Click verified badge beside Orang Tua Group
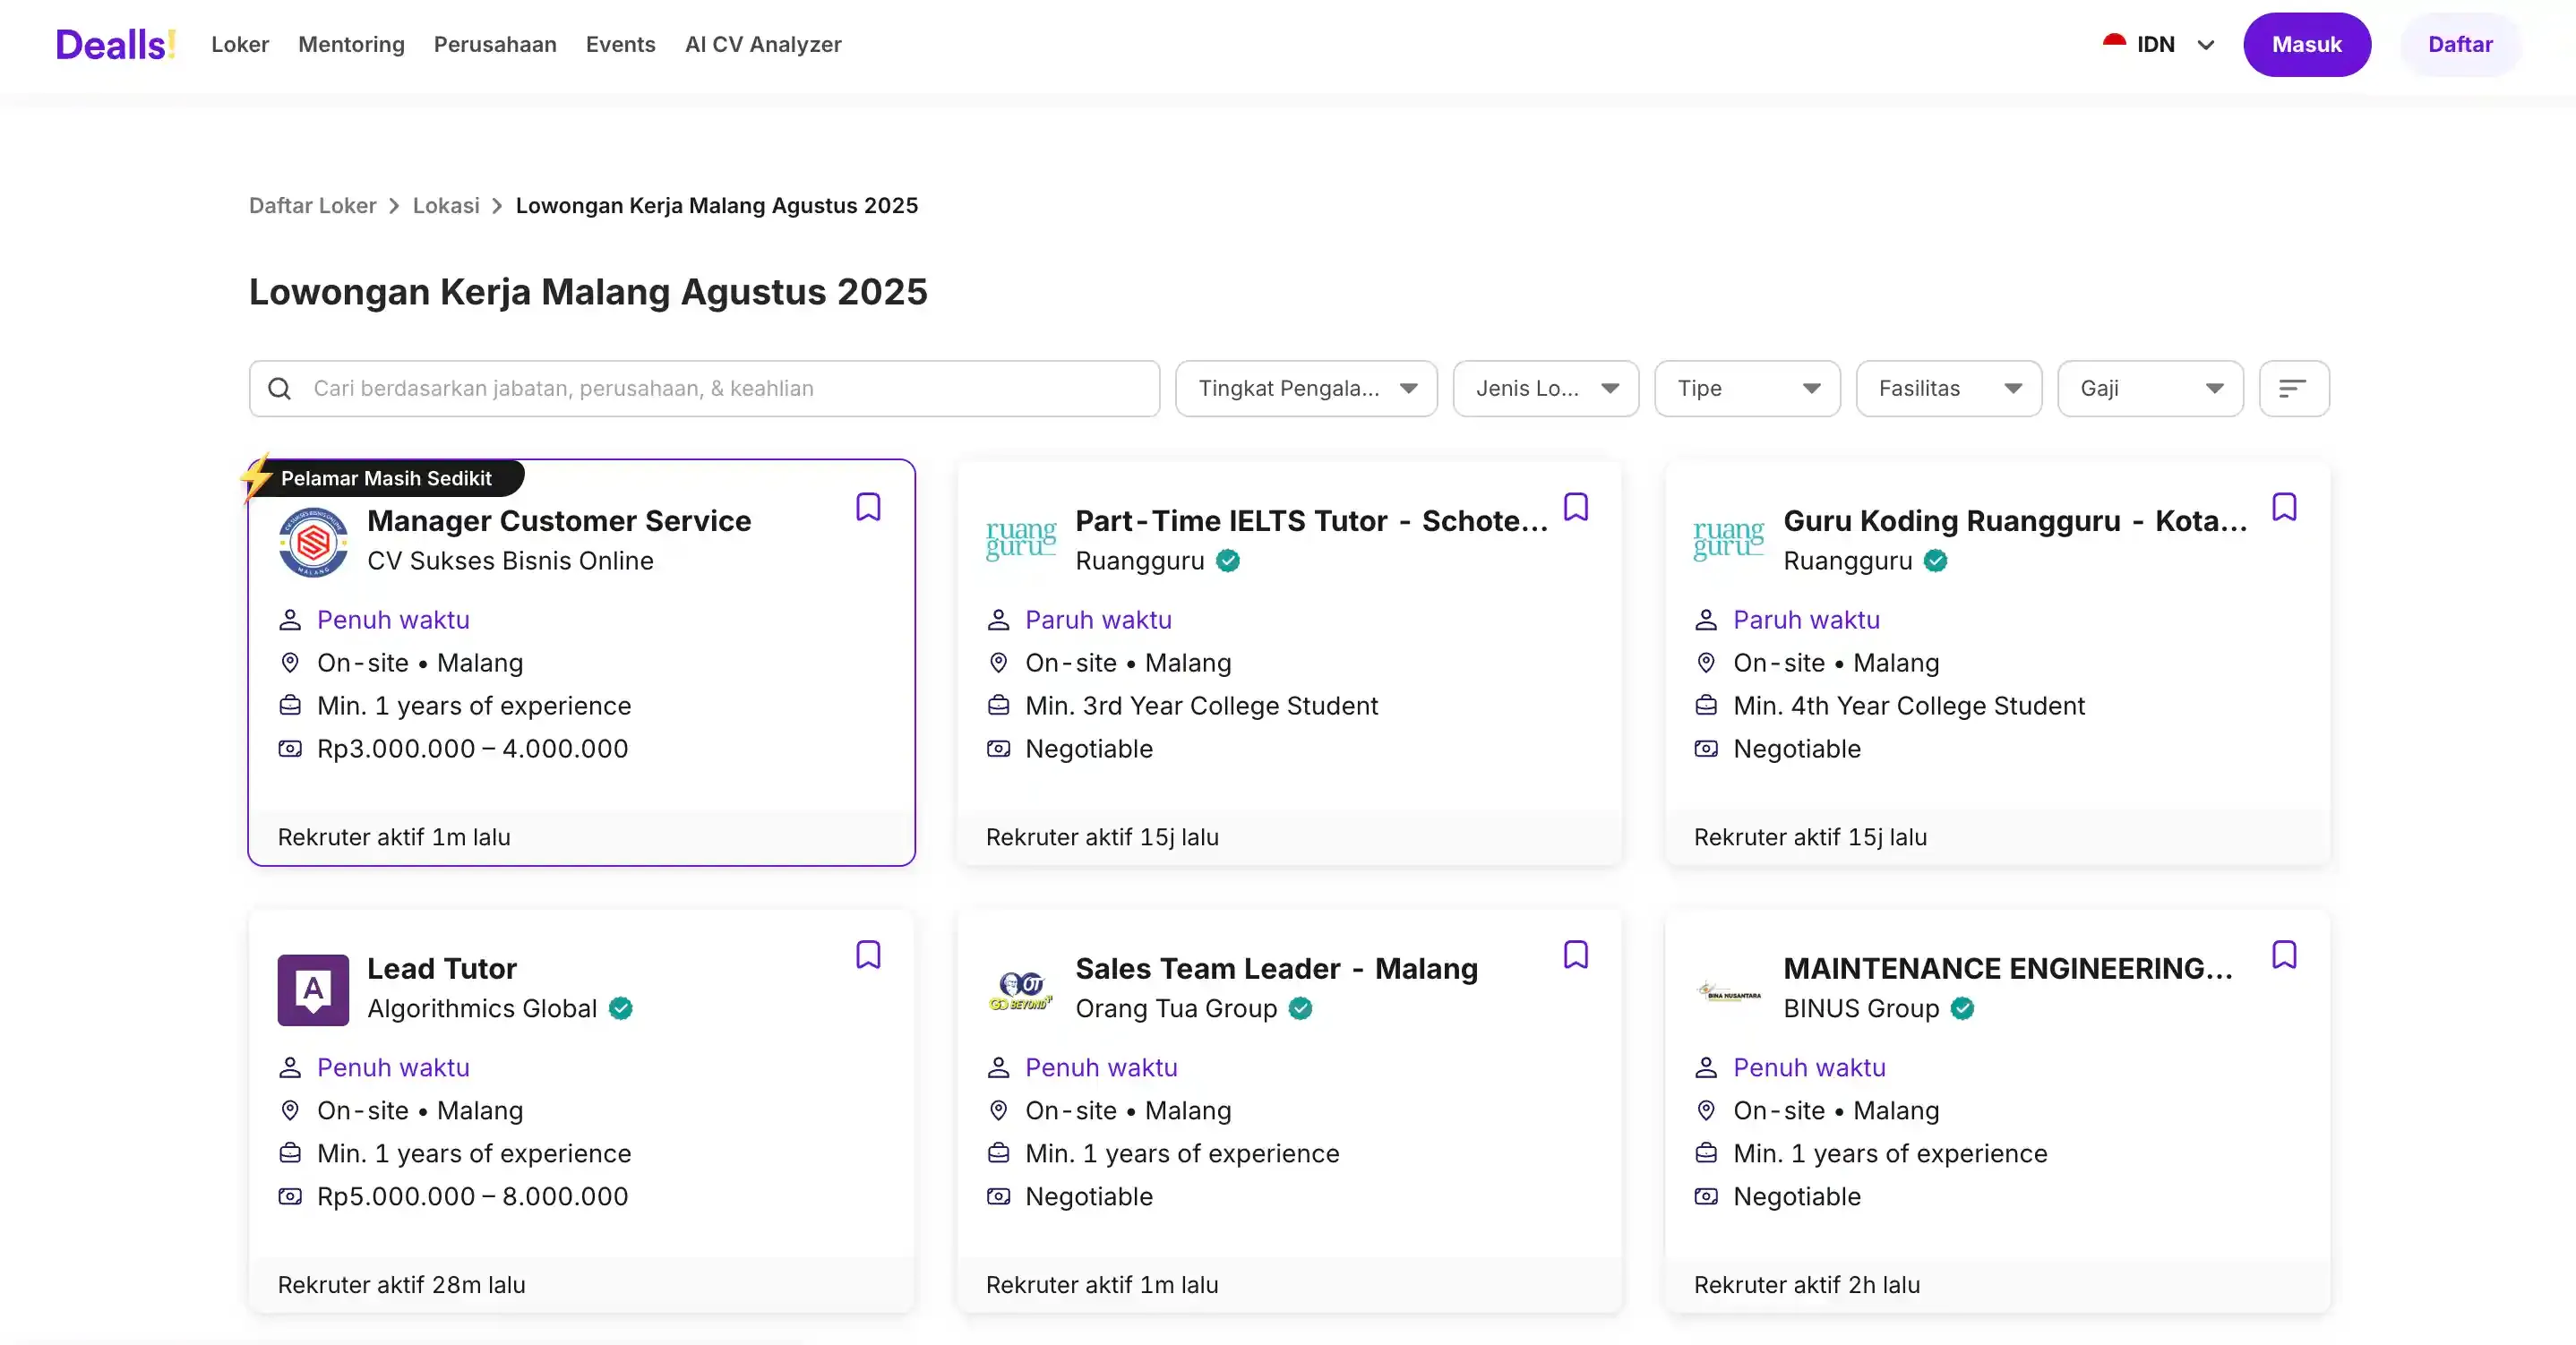 tap(1300, 1008)
